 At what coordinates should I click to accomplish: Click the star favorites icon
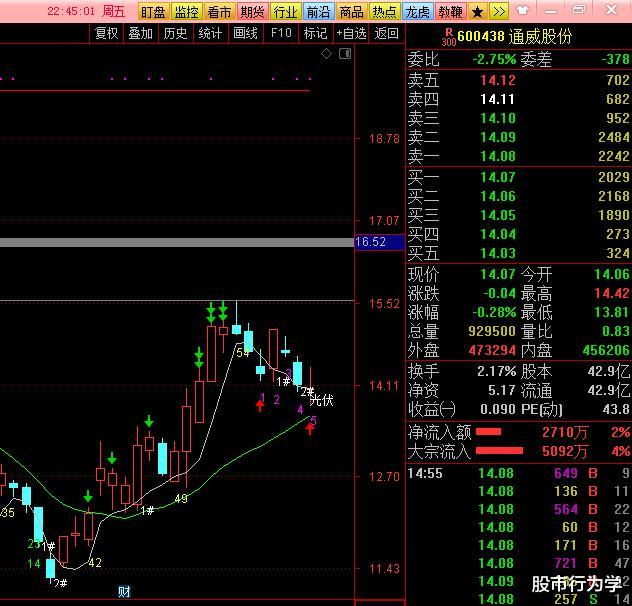pos(478,12)
